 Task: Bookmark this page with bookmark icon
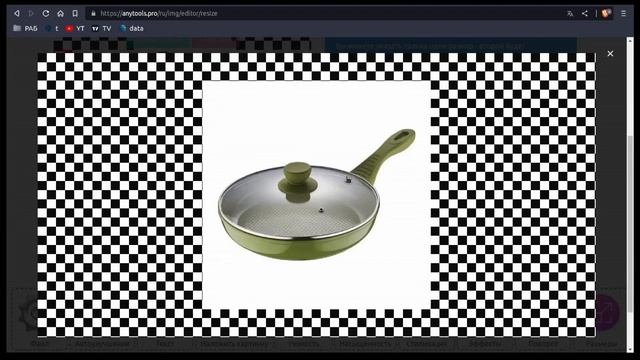(x=75, y=13)
